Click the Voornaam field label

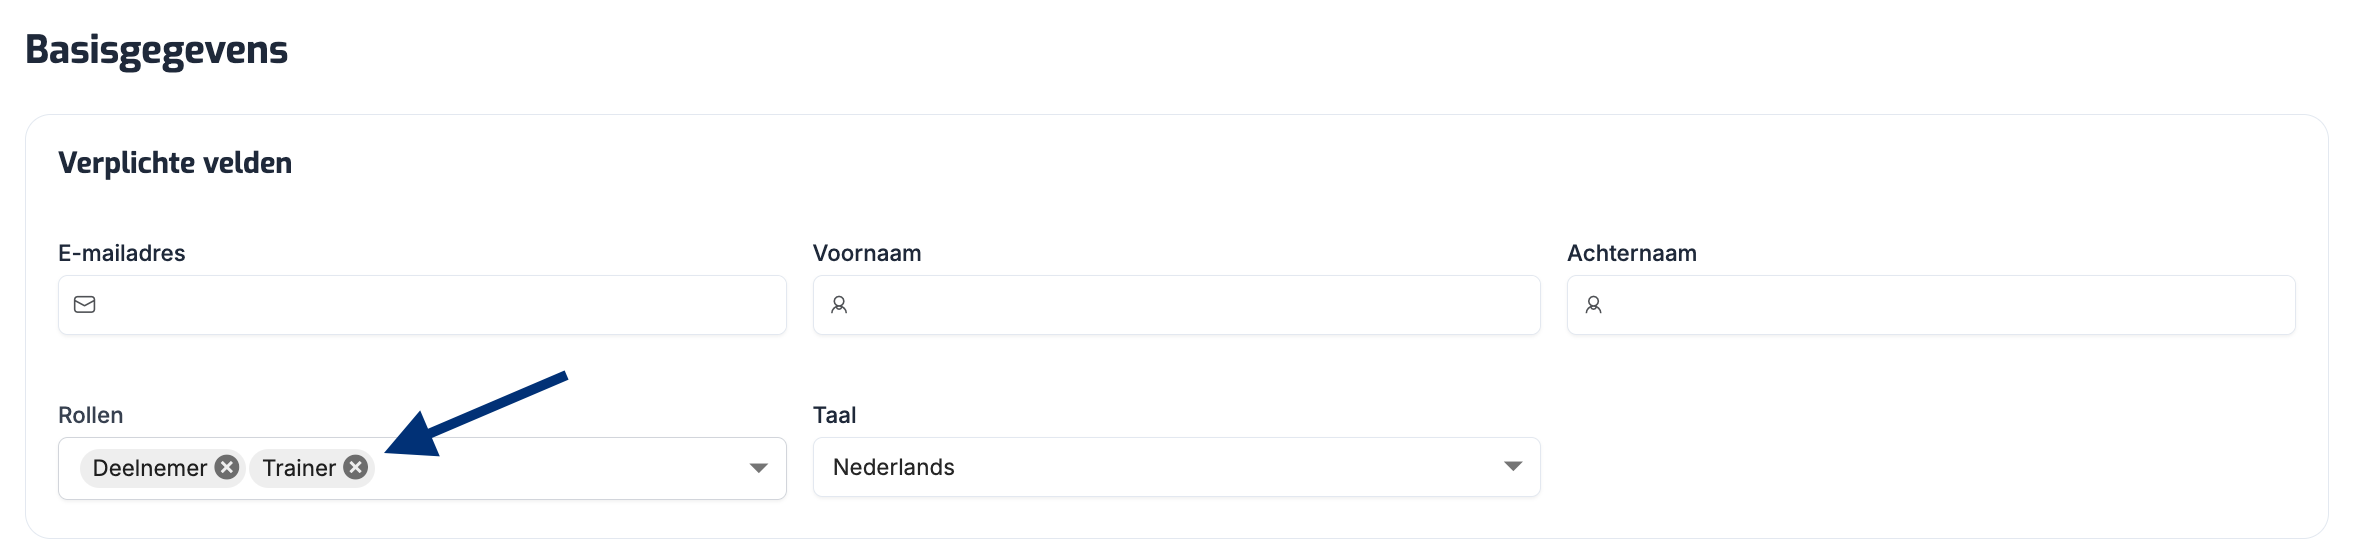[867, 253]
